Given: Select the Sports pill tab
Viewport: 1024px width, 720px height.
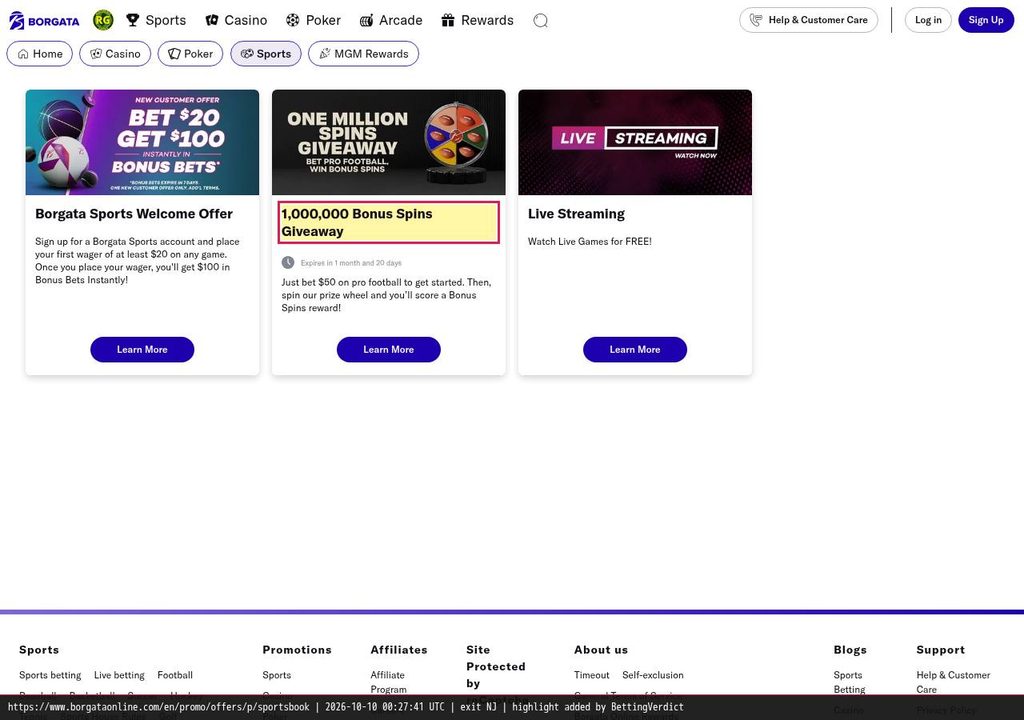Looking at the screenshot, I should pyautogui.click(x=266, y=54).
